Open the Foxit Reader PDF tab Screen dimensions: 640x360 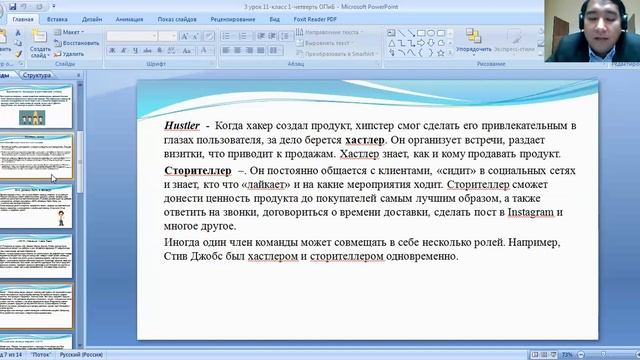[315, 19]
